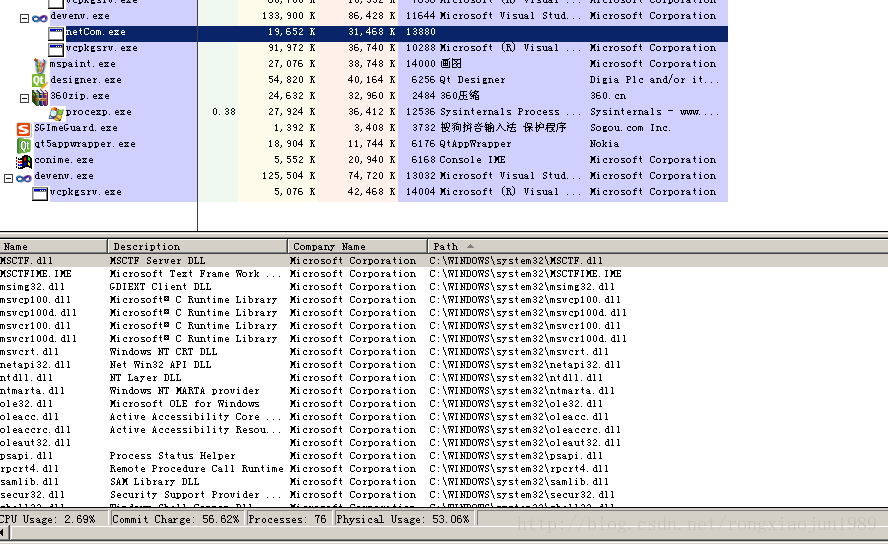Viewport: 888px width, 544px height.
Task: Click Processes count in the status bar
Action: tap(288, 519)
